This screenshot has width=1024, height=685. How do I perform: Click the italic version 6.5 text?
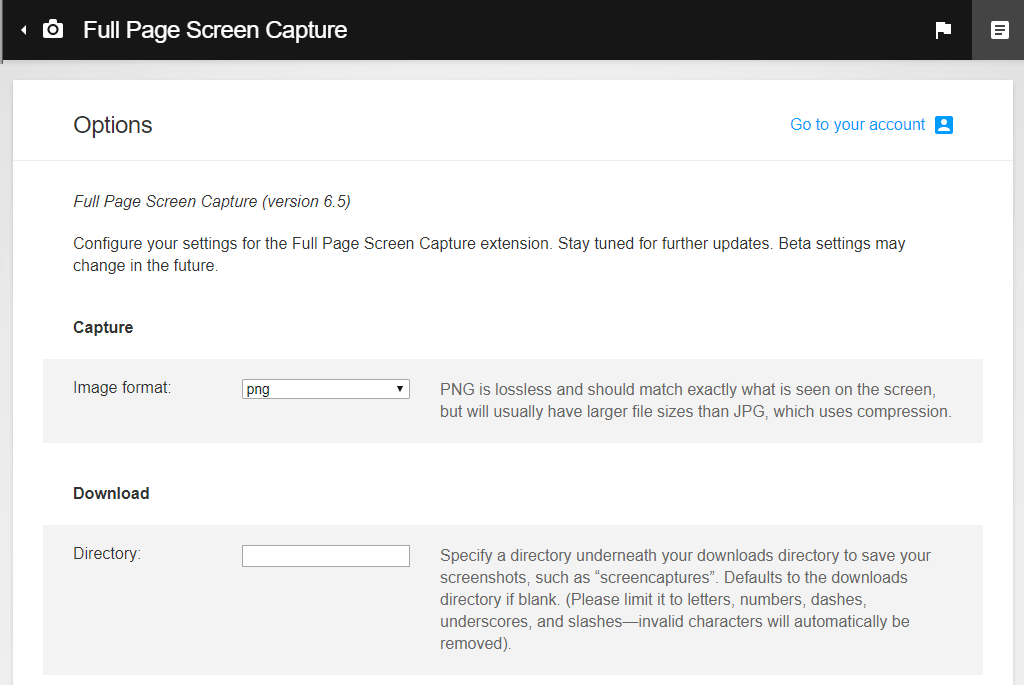(x=212, y=201)
